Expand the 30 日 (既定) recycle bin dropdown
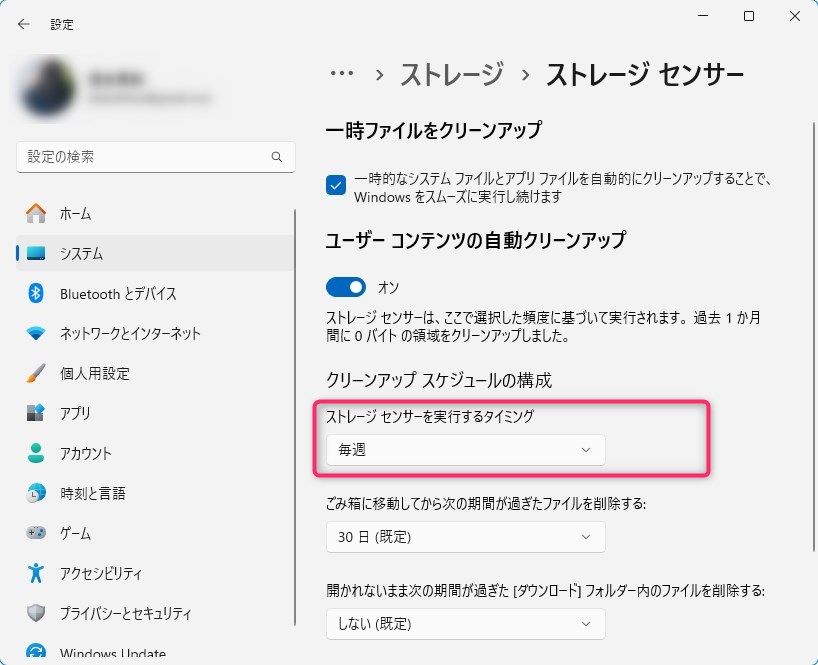 tap(465, 537)
